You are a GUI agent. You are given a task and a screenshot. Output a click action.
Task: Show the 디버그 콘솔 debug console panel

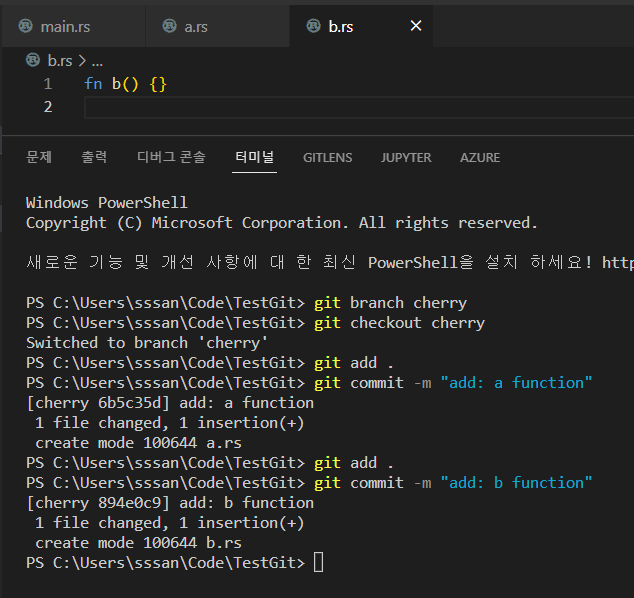171,157
